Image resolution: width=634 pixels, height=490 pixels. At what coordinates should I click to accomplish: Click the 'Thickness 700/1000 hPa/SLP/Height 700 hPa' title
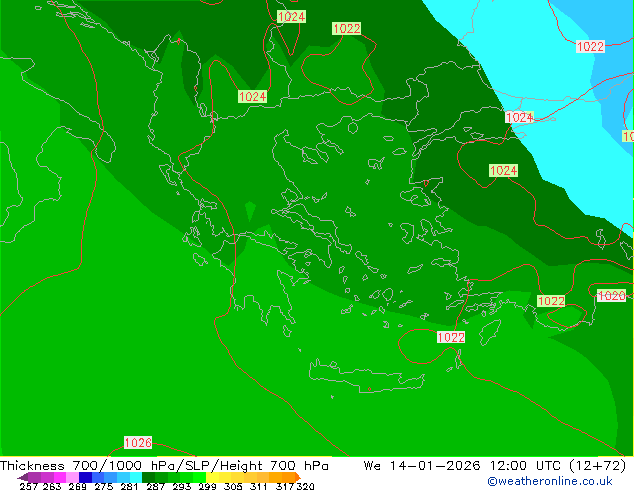164,466
